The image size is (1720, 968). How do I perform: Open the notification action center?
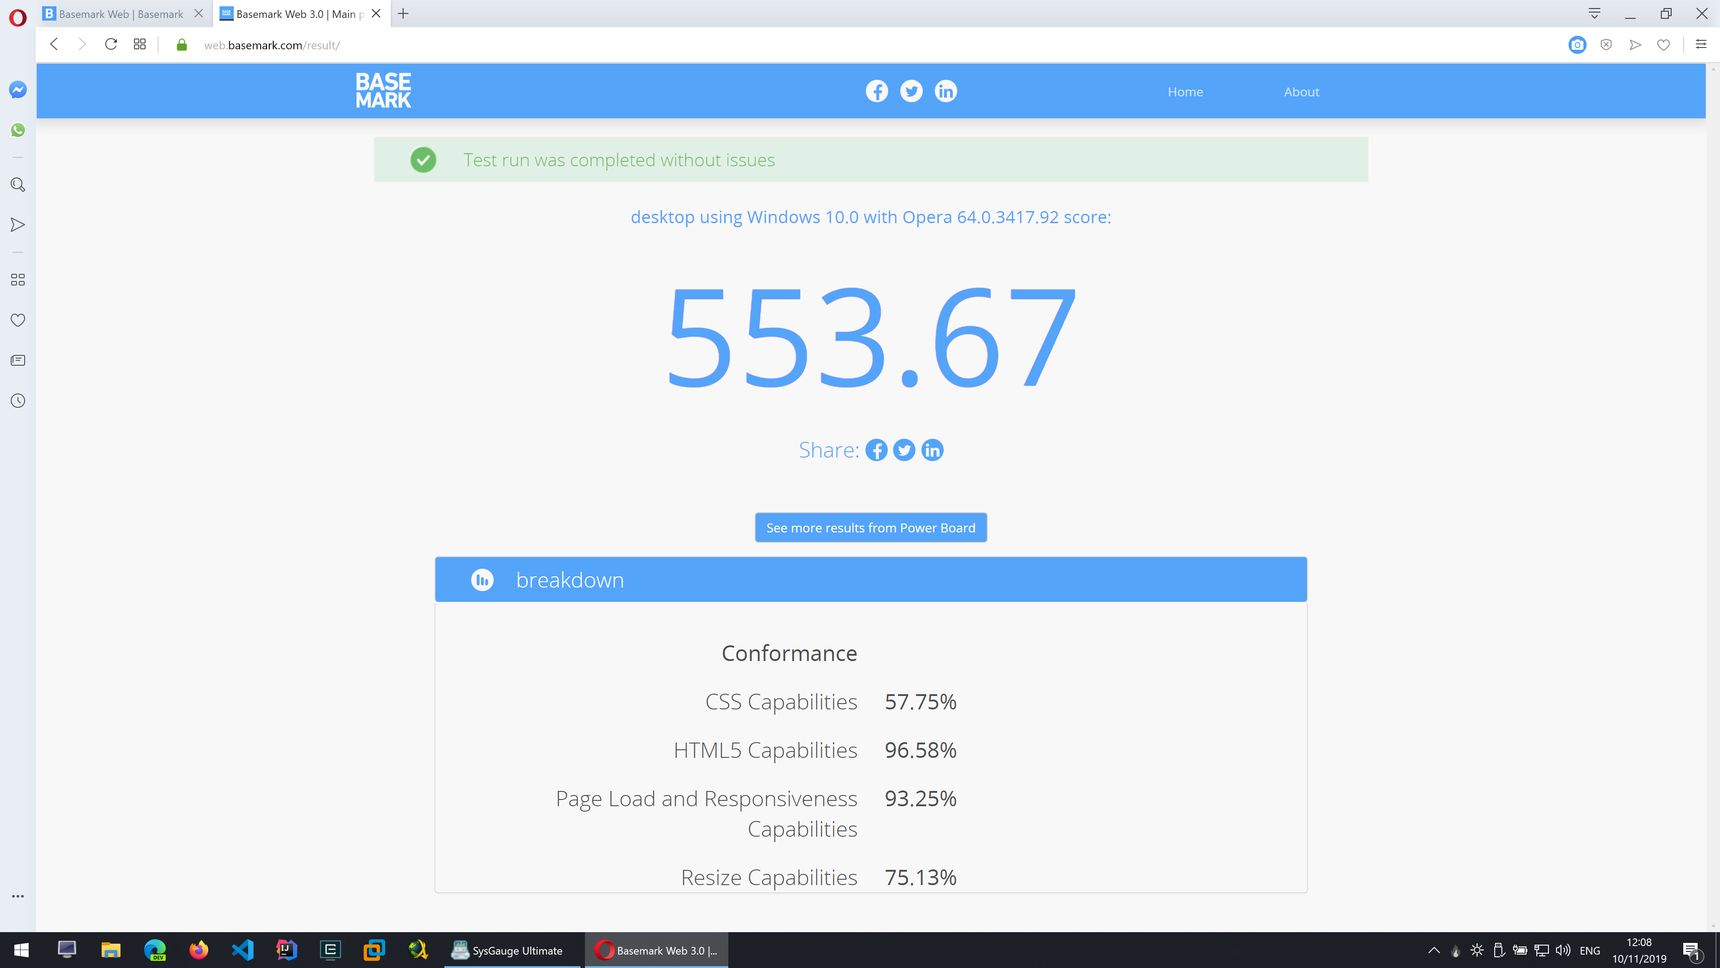pos(1692,950)
